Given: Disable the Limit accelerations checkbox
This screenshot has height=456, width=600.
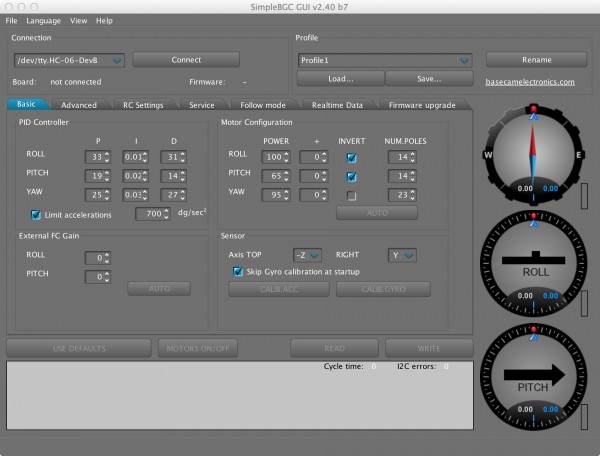Looking at the screenshot, I should click(x=37, y=214).
